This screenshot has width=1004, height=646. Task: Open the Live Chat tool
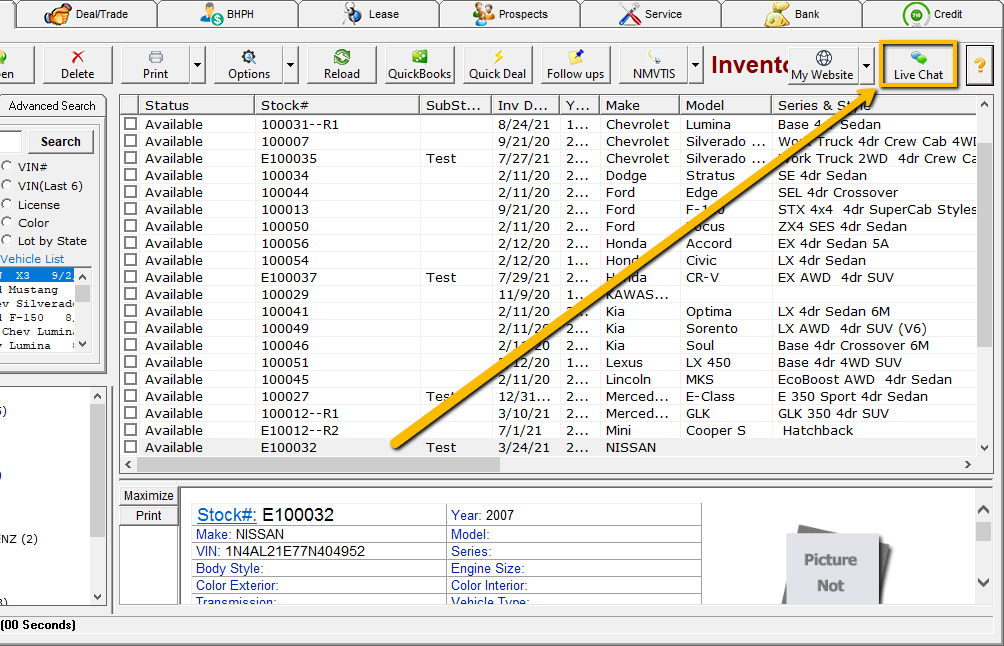tap(918, 65)
